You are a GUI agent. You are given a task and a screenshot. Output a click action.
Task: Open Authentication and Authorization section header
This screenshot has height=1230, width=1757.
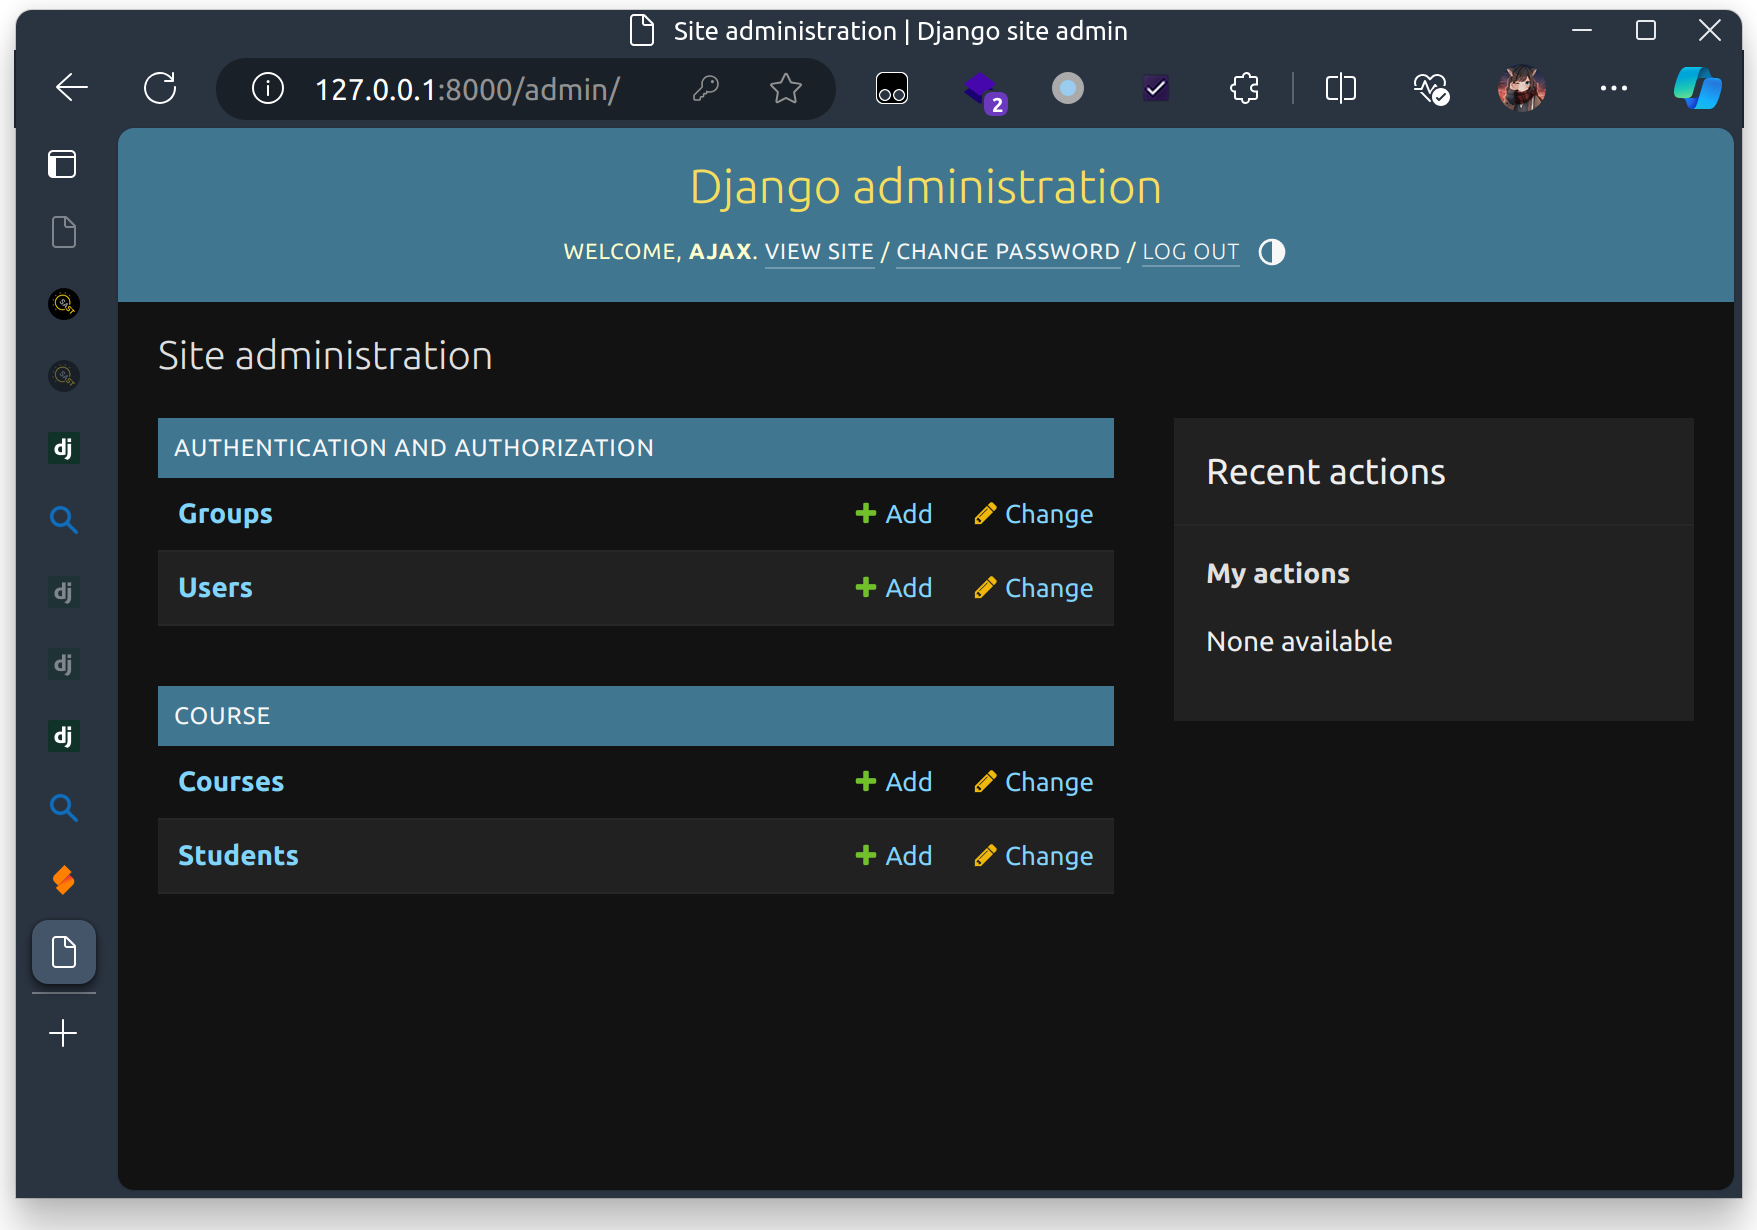click(x=414, y=448)
